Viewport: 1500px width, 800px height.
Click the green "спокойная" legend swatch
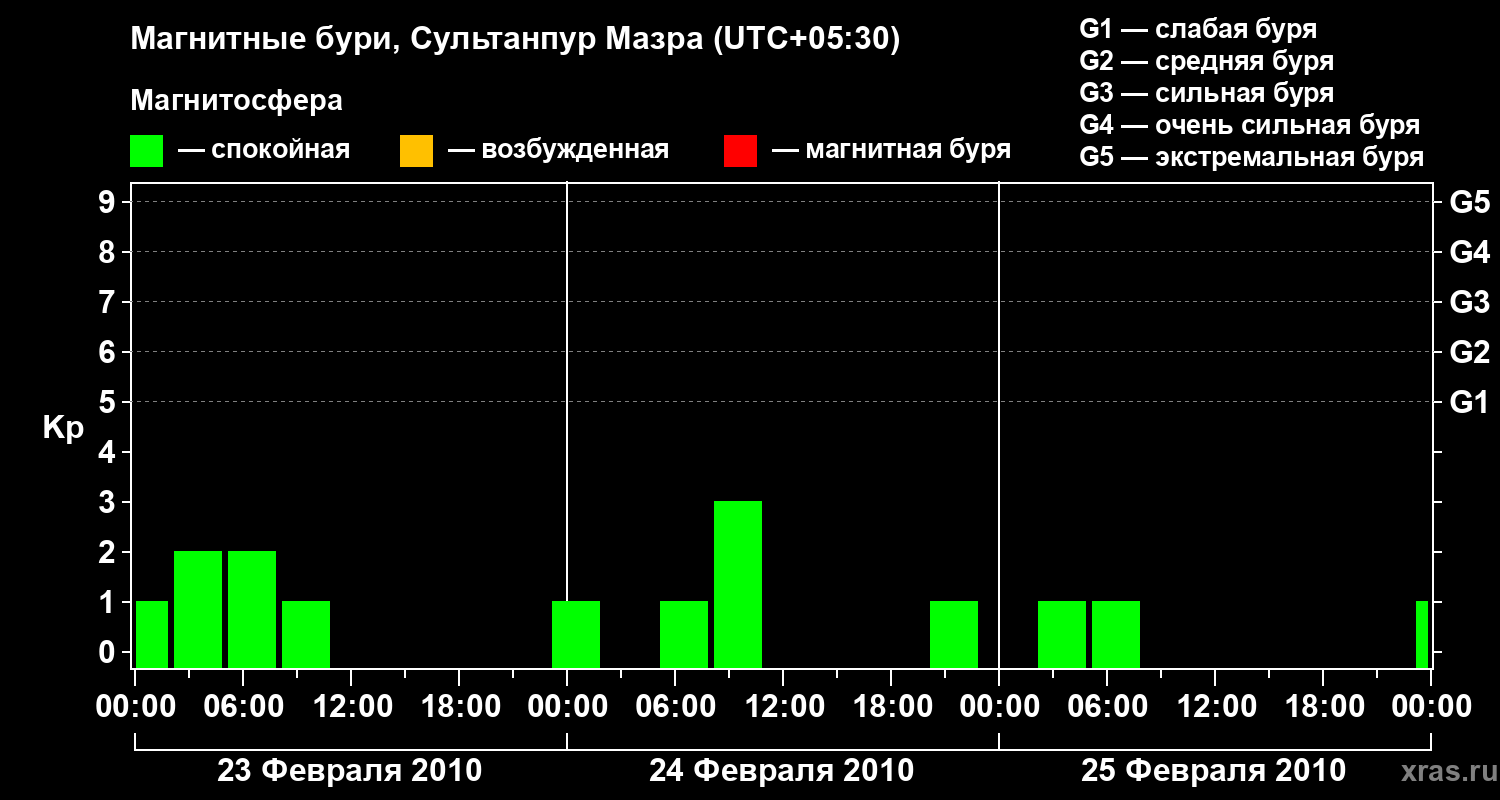tap(147, 151)
